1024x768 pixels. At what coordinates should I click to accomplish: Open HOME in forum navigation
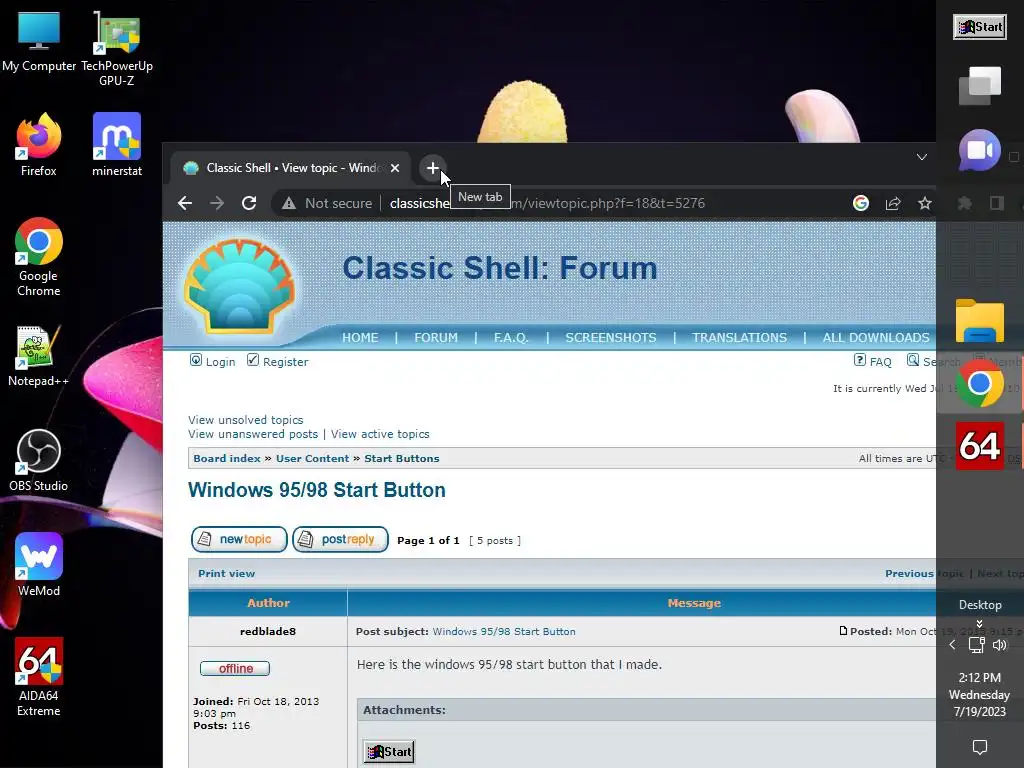pyautogui.click(x=360, y=338)
